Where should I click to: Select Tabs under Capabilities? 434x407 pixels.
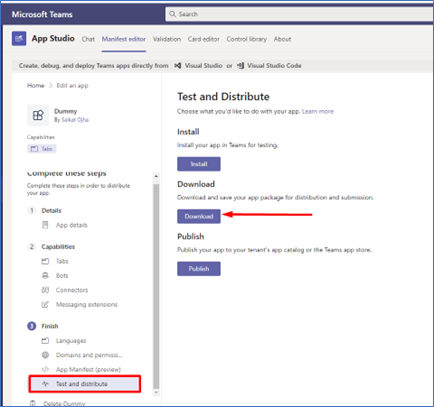tap(62, 261)
